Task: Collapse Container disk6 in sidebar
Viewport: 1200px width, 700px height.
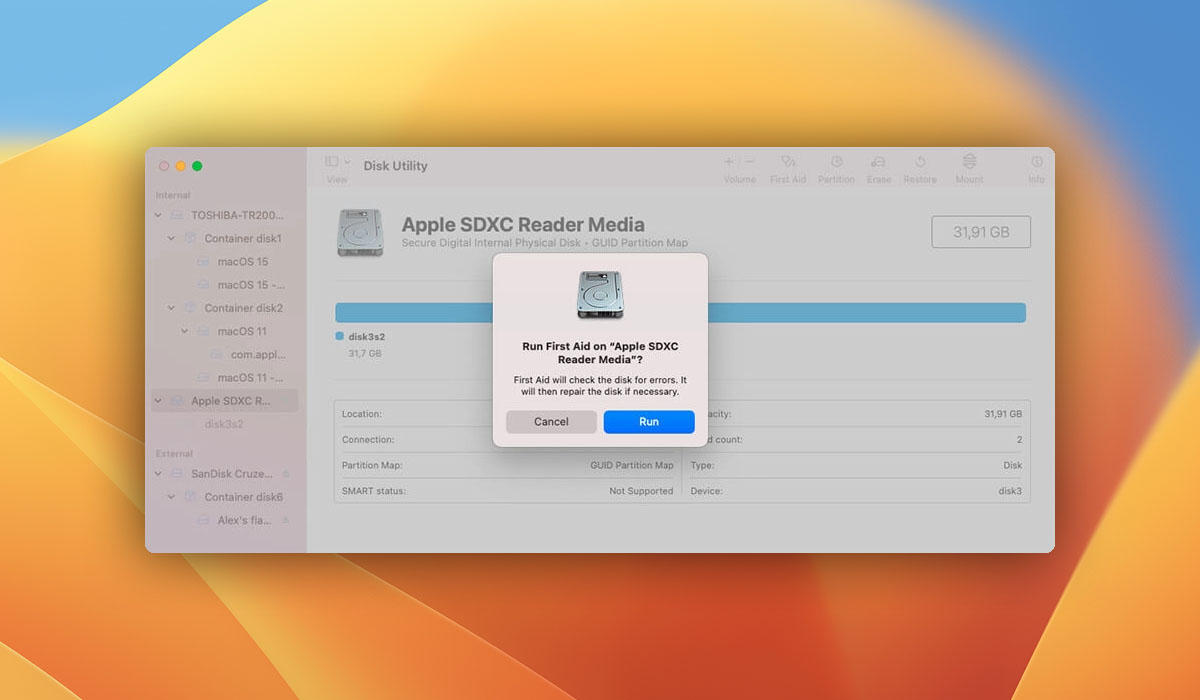Action: click(x=171, y=497)
